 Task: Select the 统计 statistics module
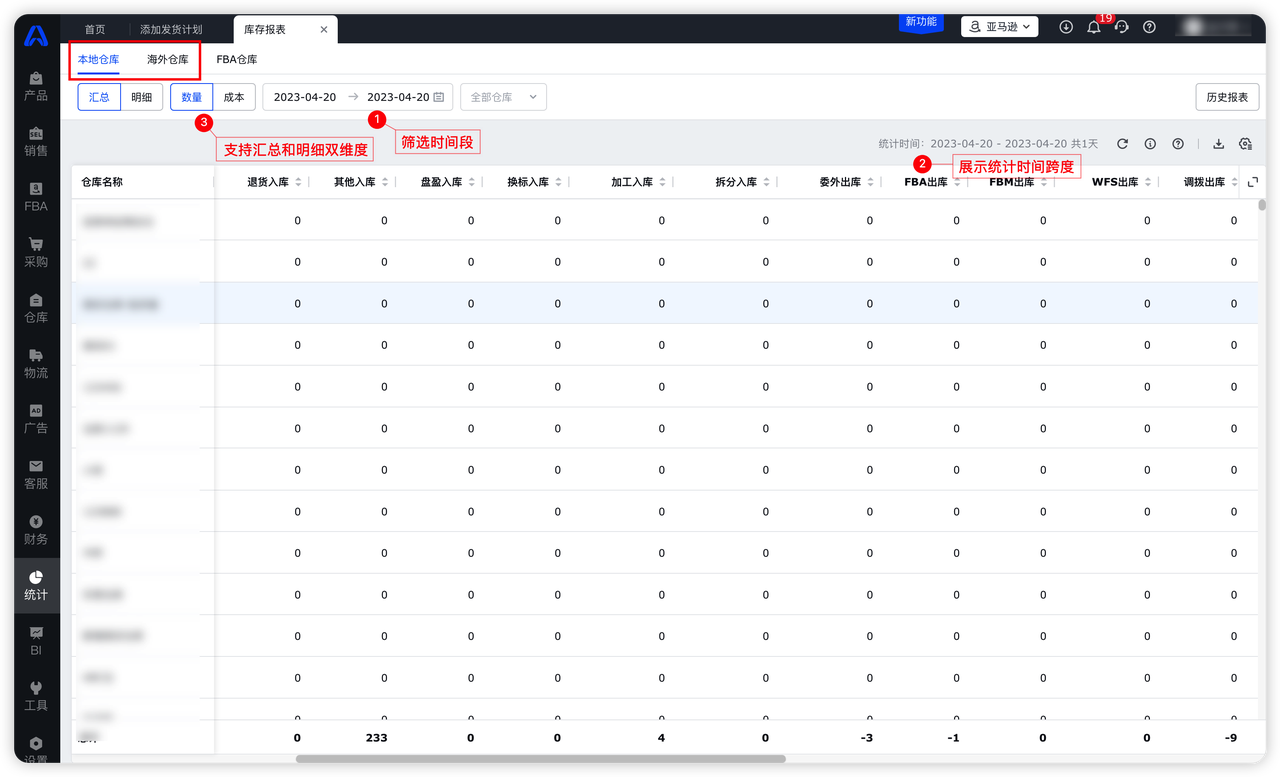(x=36, y=585)
